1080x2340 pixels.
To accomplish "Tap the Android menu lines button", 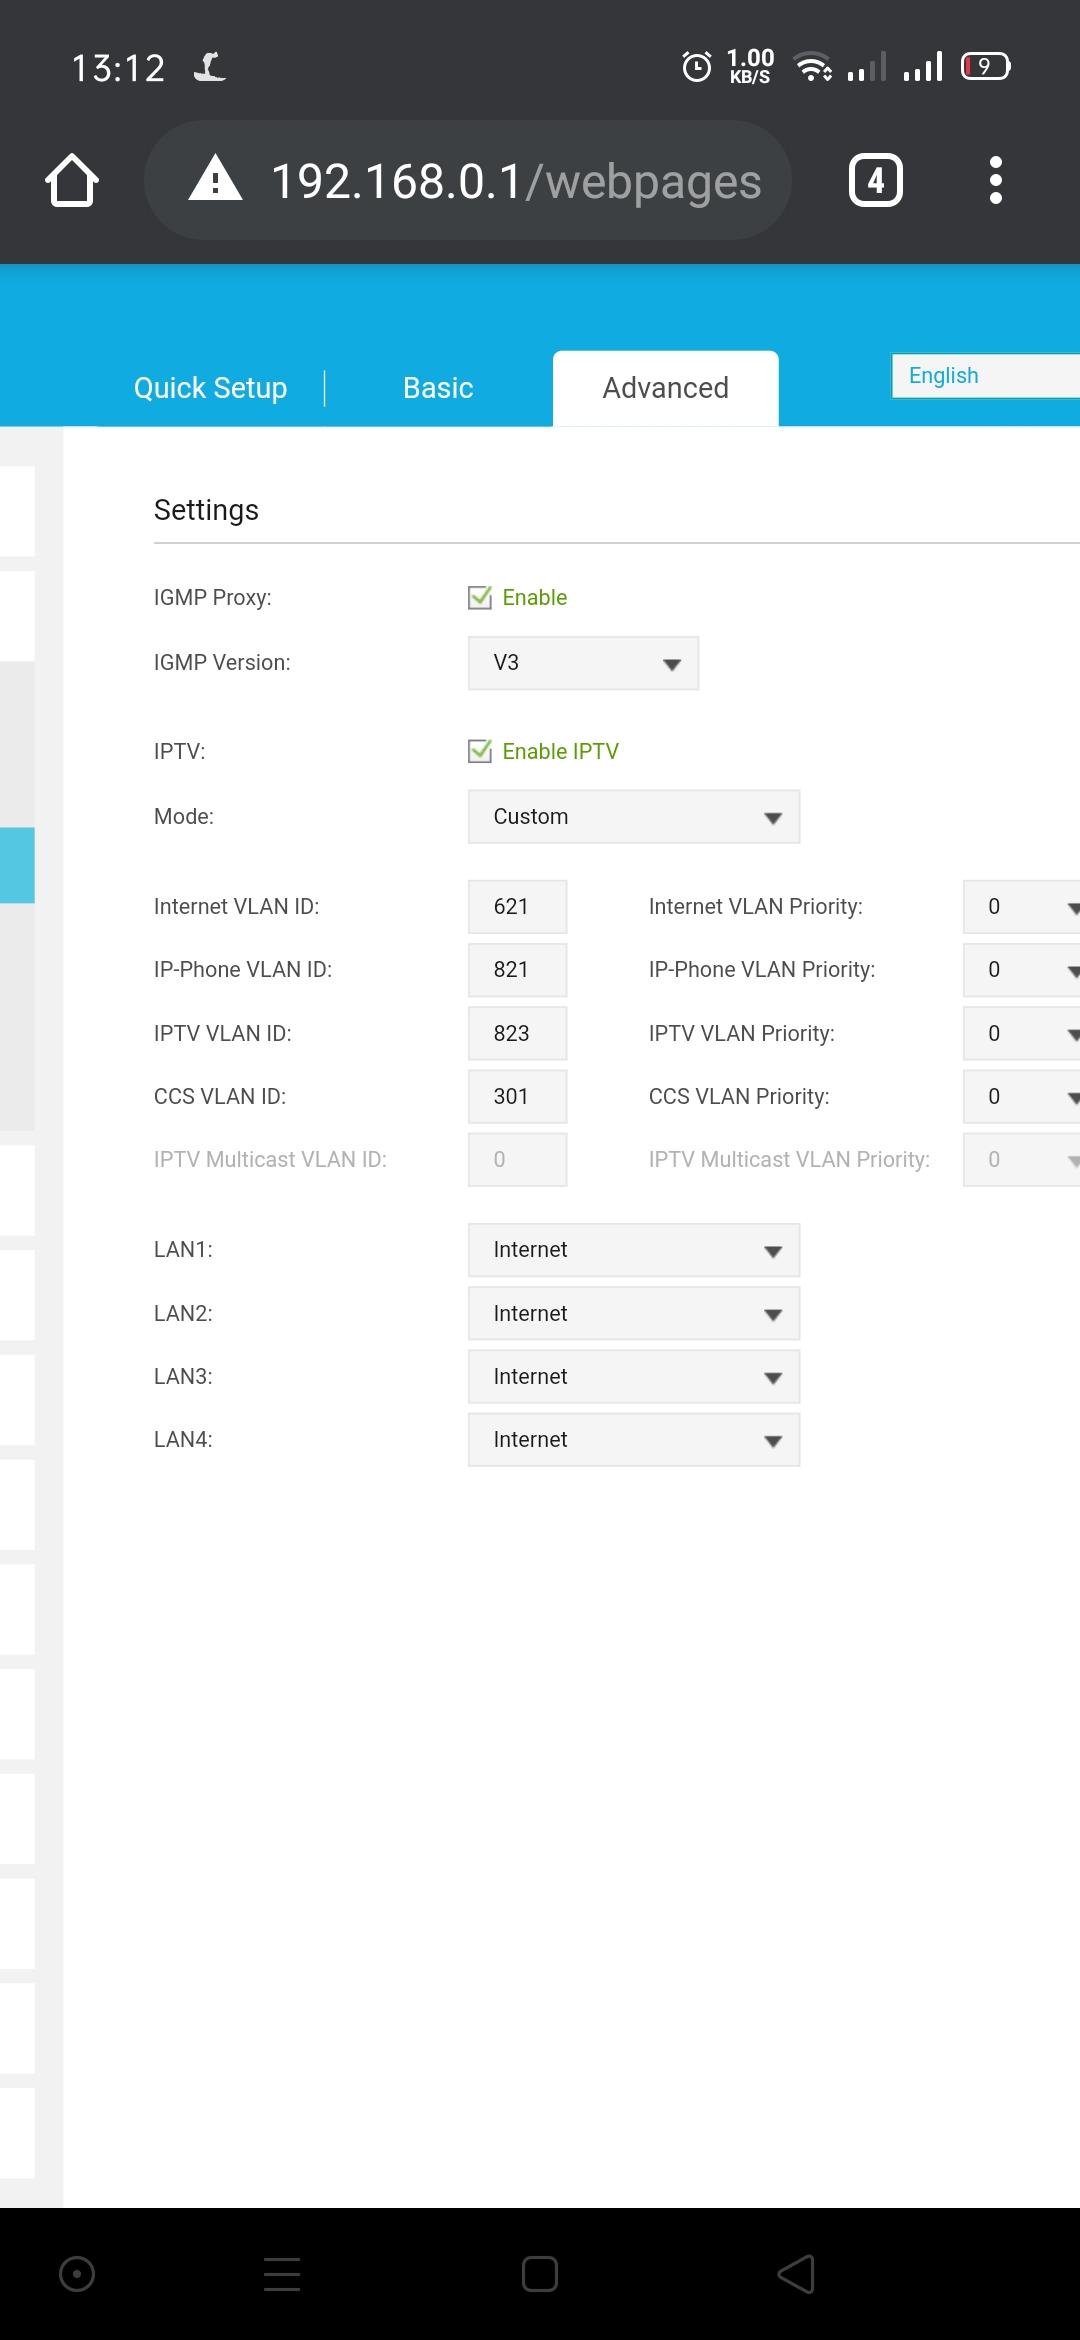I will pos(282,2274).
